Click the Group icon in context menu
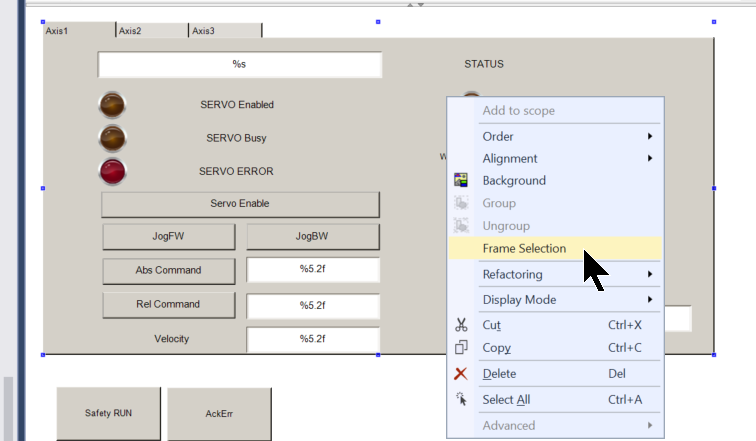 (x=461, y=203)
